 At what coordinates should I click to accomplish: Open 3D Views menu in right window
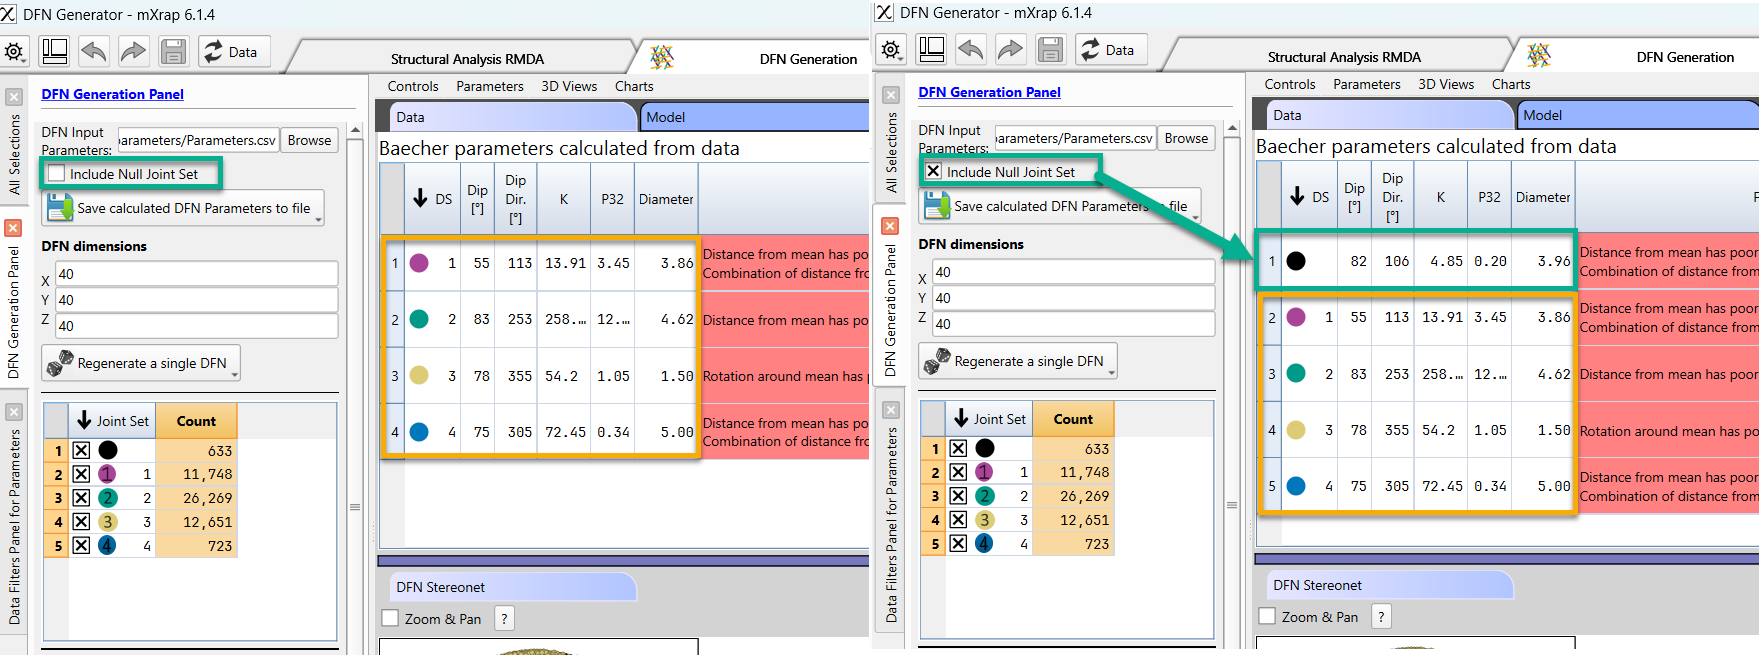(x=1446, y=84)
